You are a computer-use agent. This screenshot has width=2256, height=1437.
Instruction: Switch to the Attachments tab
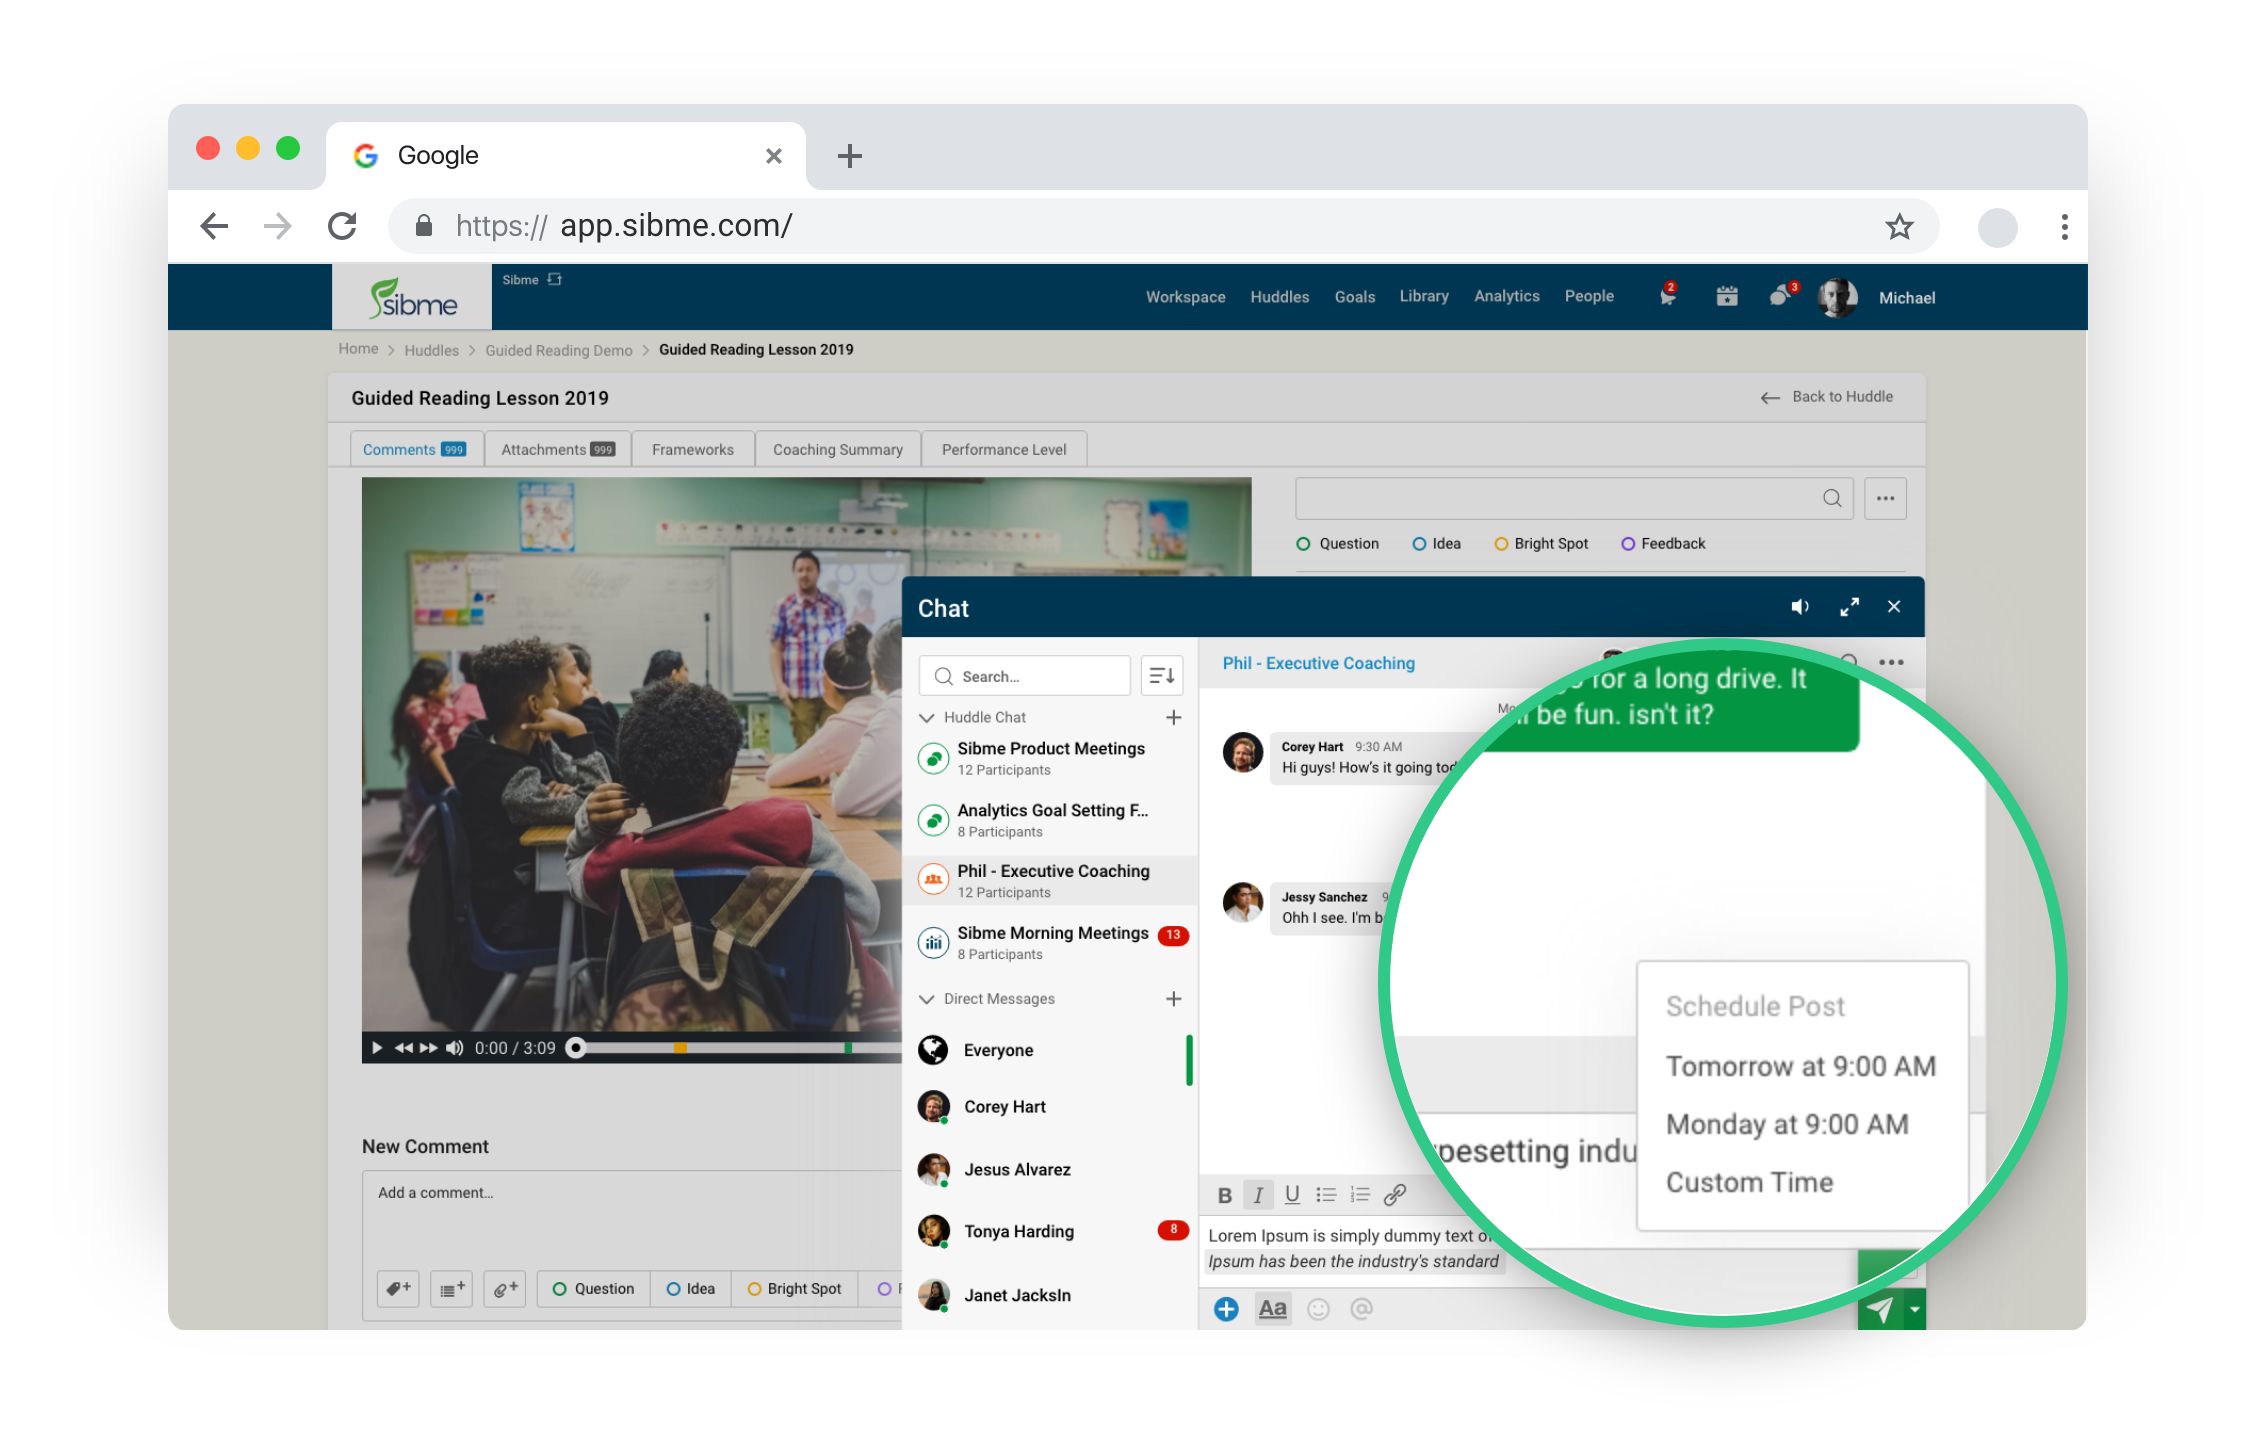pos(558,449)
